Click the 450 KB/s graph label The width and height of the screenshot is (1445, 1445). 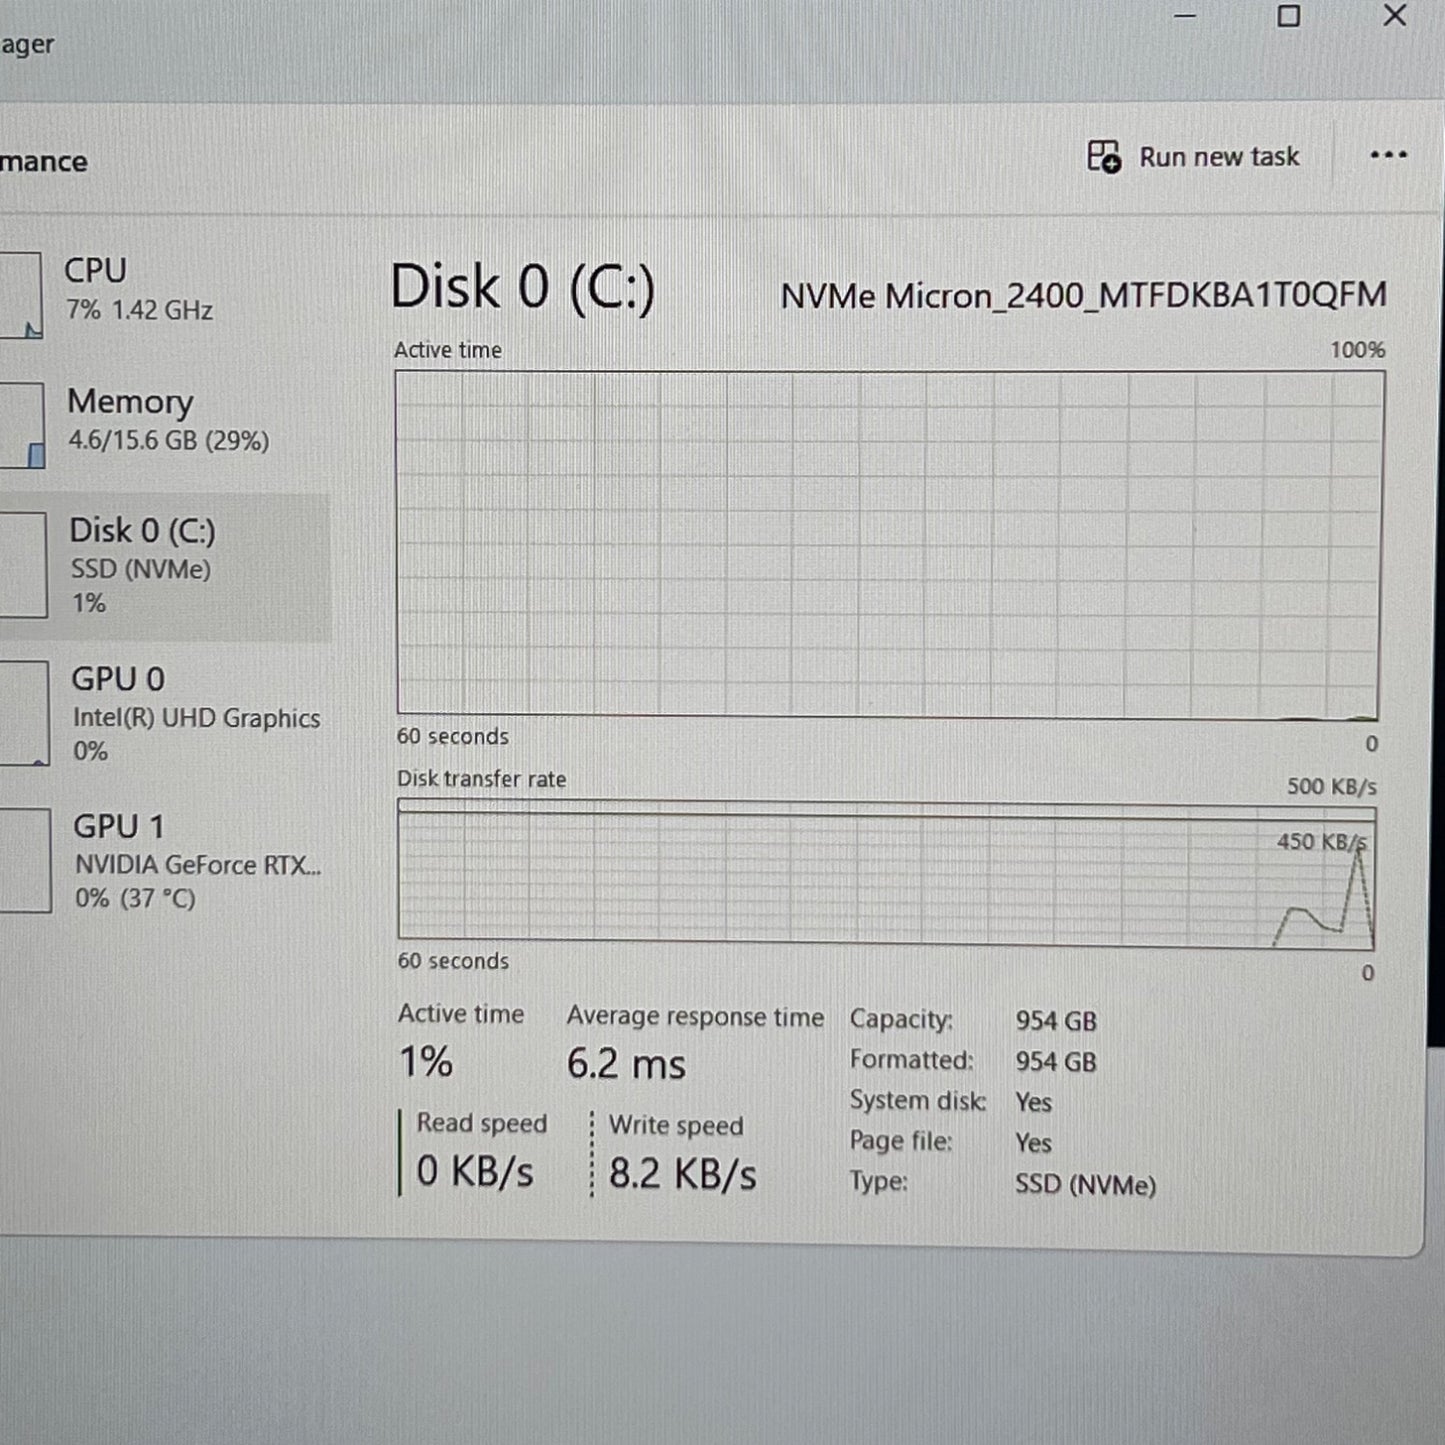pos(1321,842)
